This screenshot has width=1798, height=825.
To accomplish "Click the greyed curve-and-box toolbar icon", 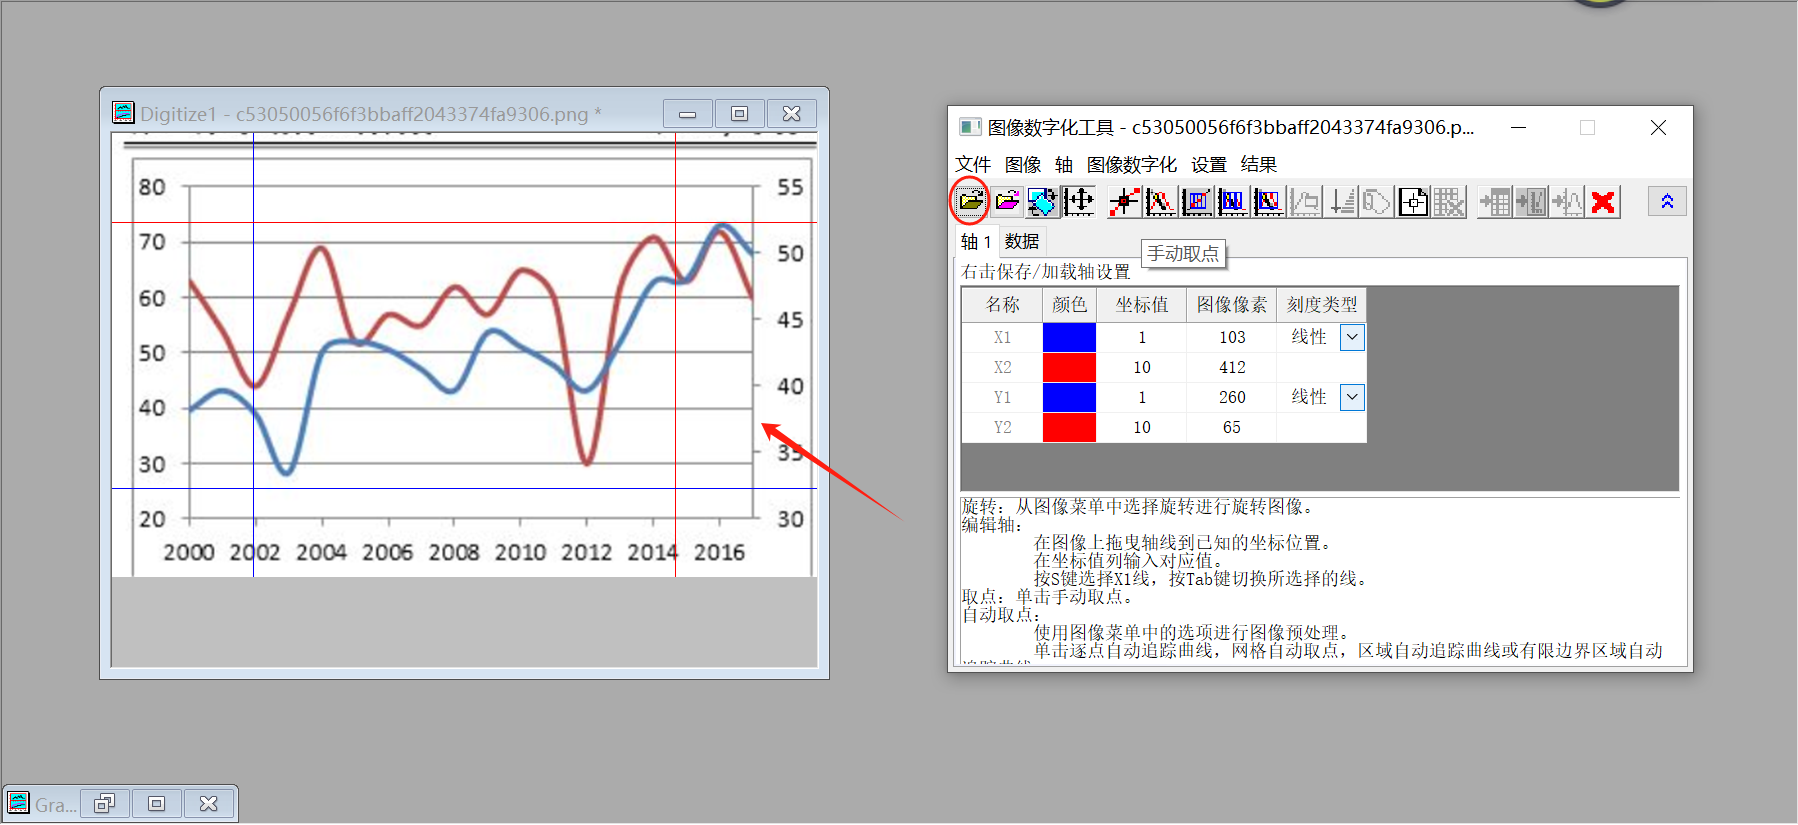I will click(x=1305, y=202).
